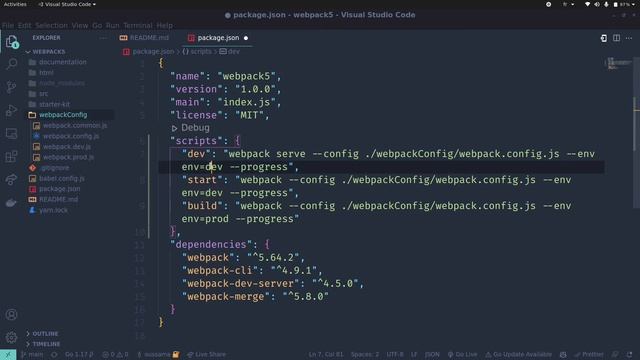Open Explorer views and more actions menu

pos(103,38)
